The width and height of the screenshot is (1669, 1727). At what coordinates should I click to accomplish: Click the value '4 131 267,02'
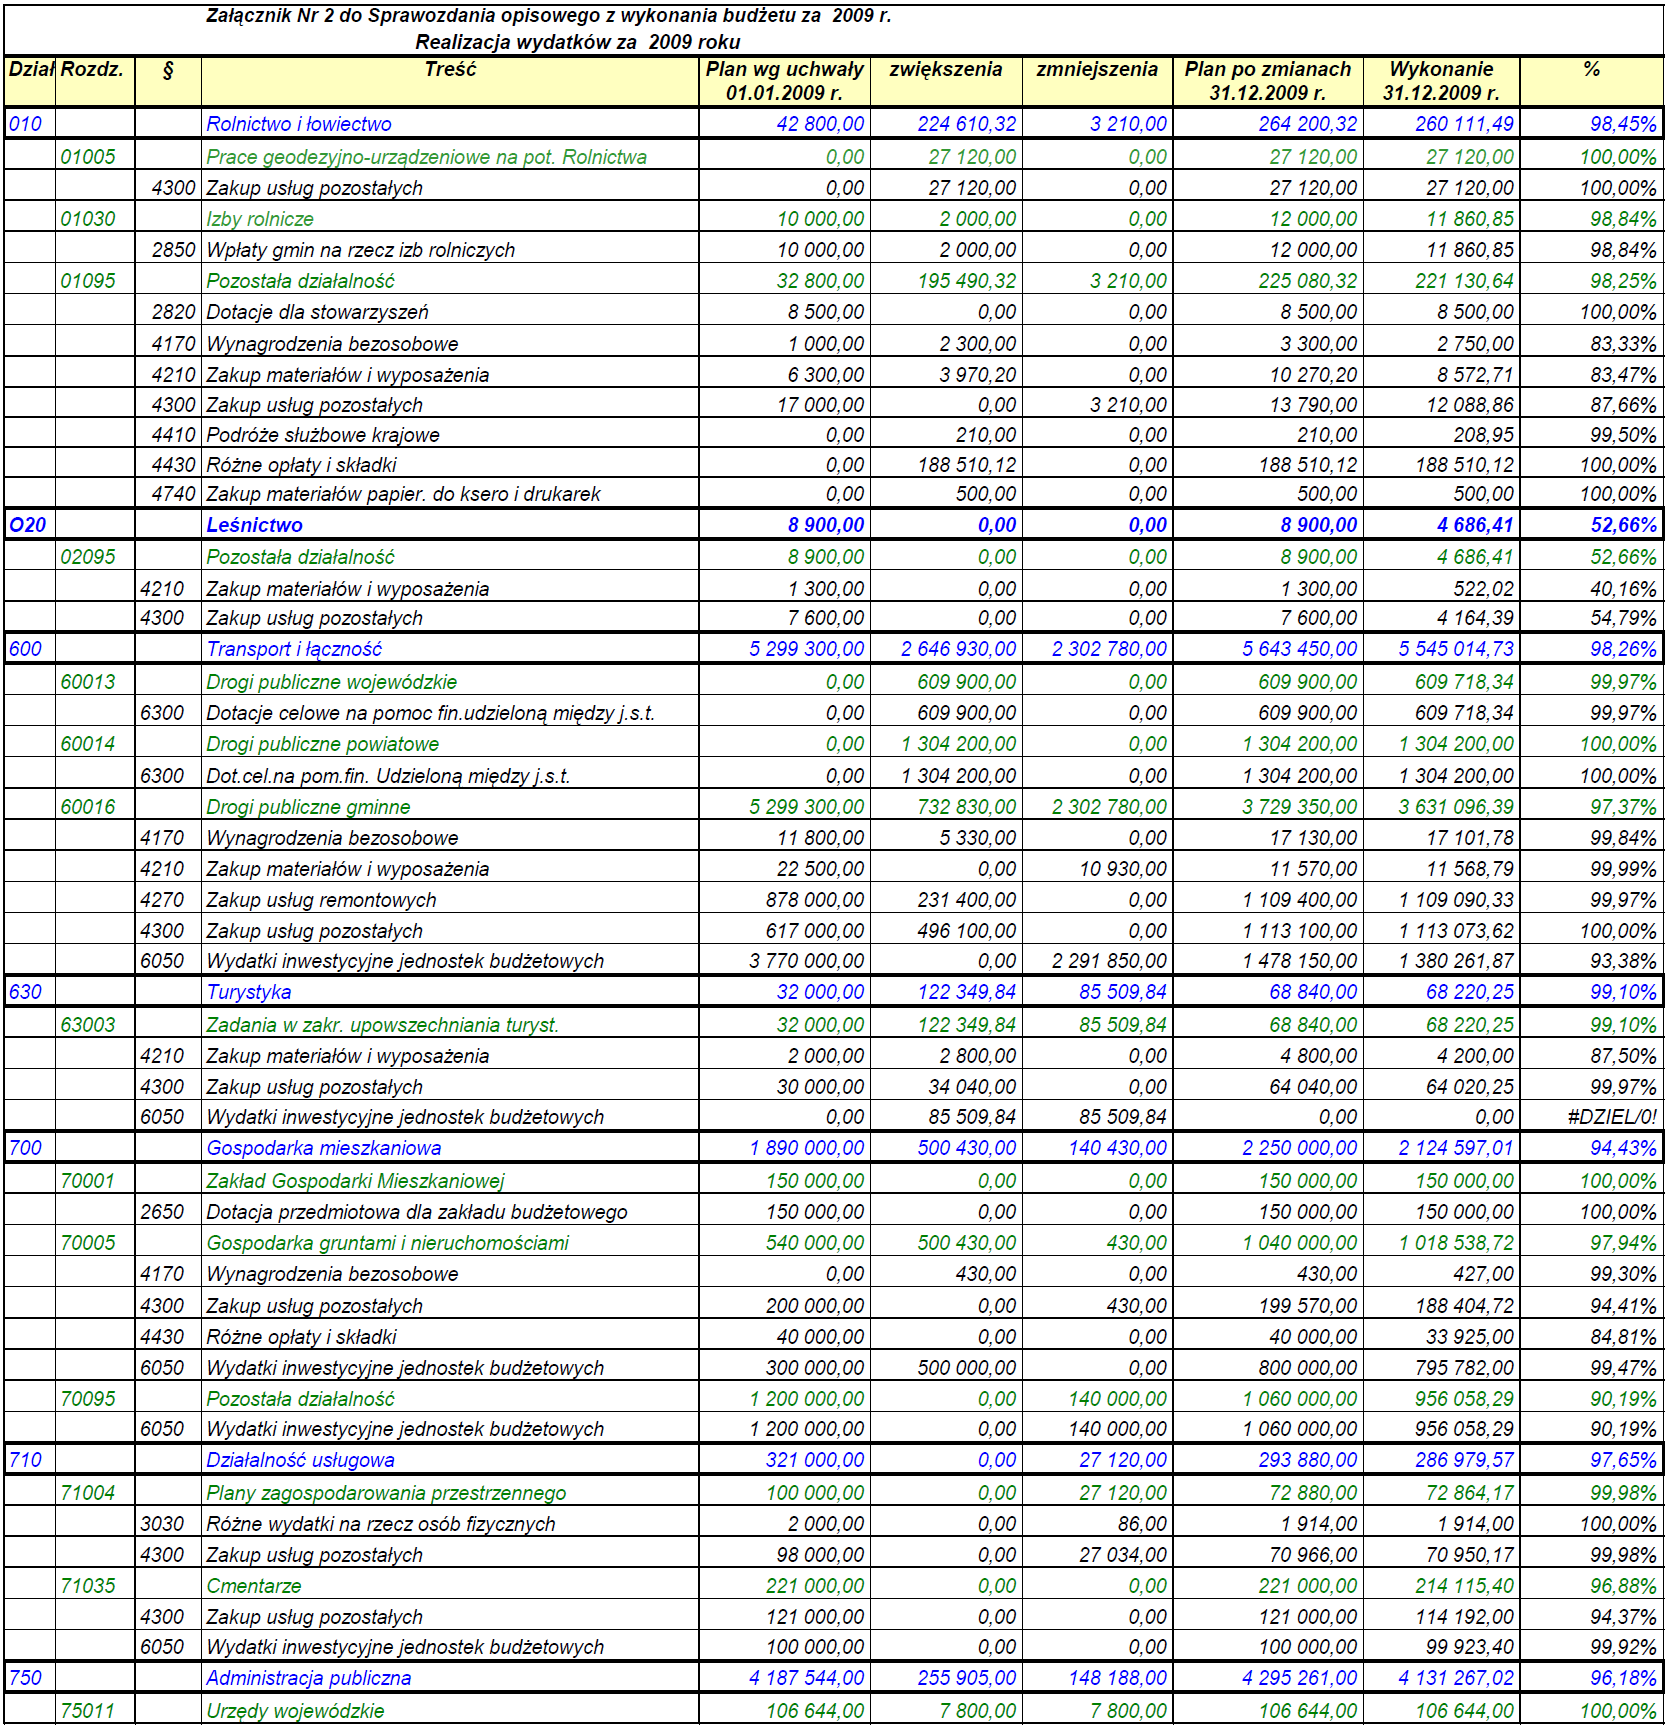tap(1456, 1678)
